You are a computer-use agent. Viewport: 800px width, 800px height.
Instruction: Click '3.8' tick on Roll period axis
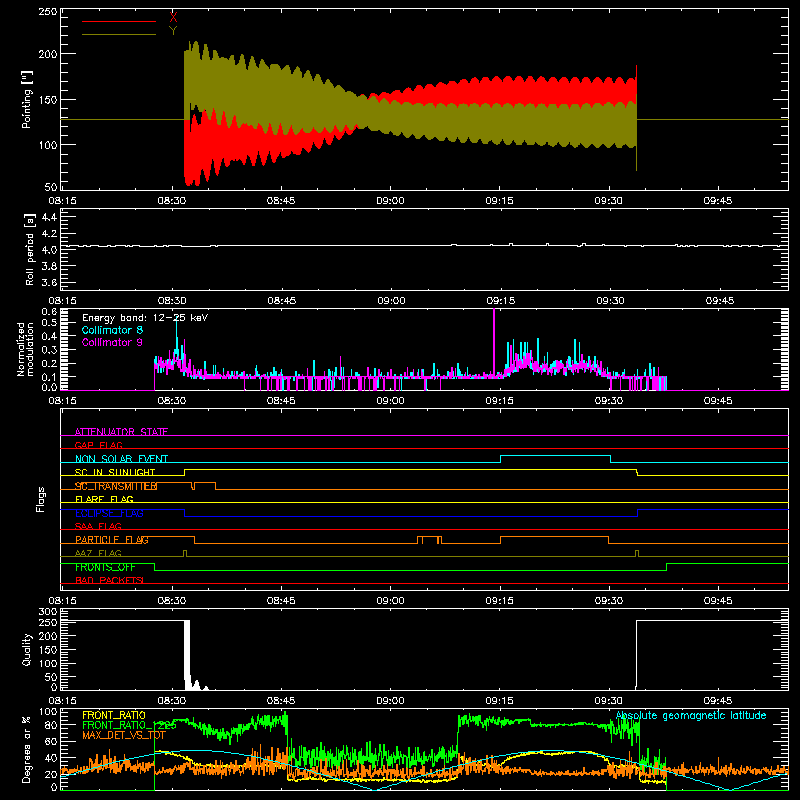49,266
